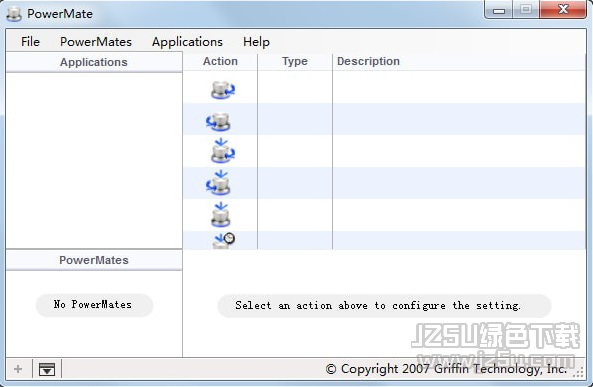Open the PowerMates menu
593x387 pixels.
coord(96,42)
